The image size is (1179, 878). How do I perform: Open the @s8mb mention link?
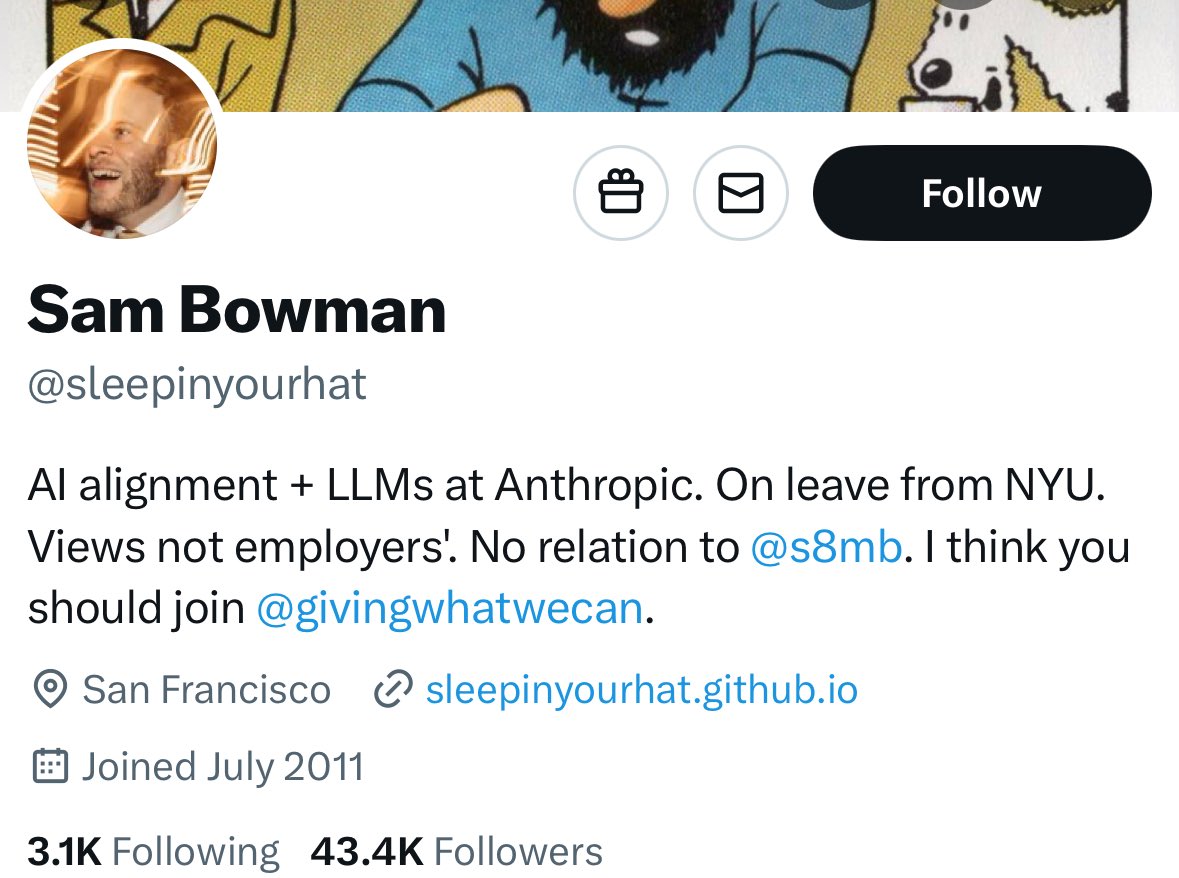[x=825, y=547]
